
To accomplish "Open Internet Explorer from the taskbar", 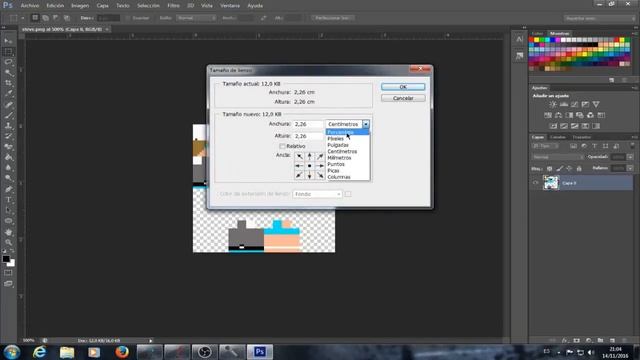I will [40, 352].
